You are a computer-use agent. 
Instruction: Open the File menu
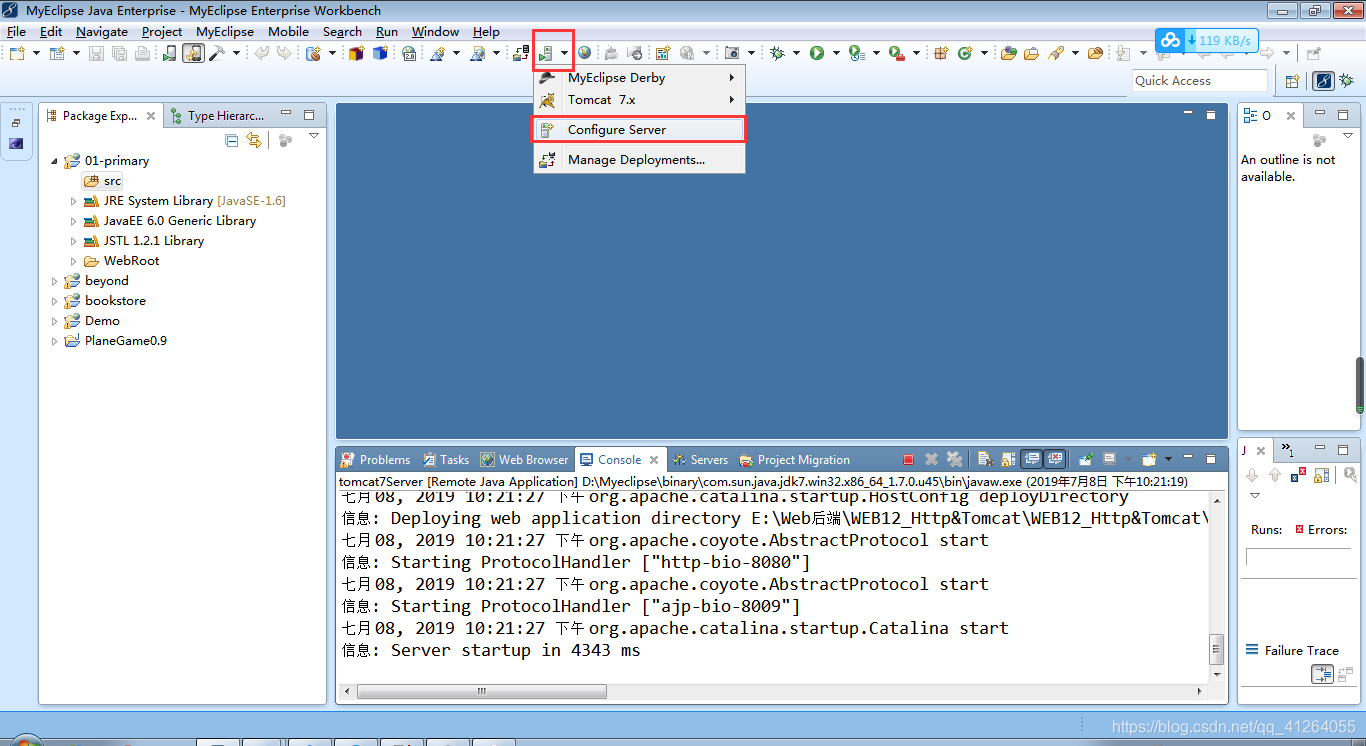16,32
